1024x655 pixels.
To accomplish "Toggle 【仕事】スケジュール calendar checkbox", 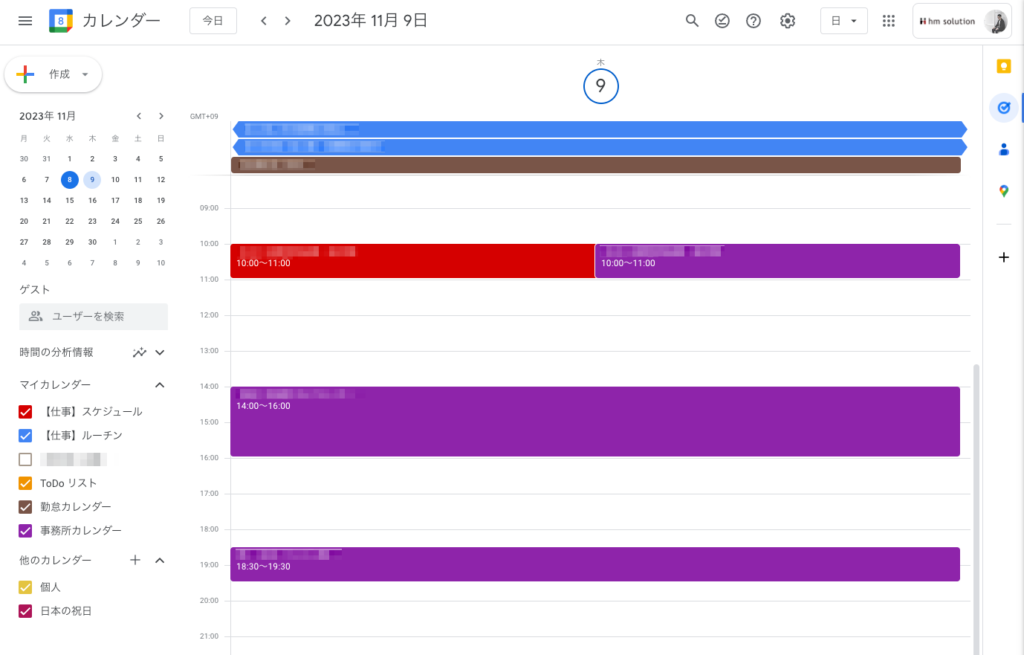I will 25,412.
